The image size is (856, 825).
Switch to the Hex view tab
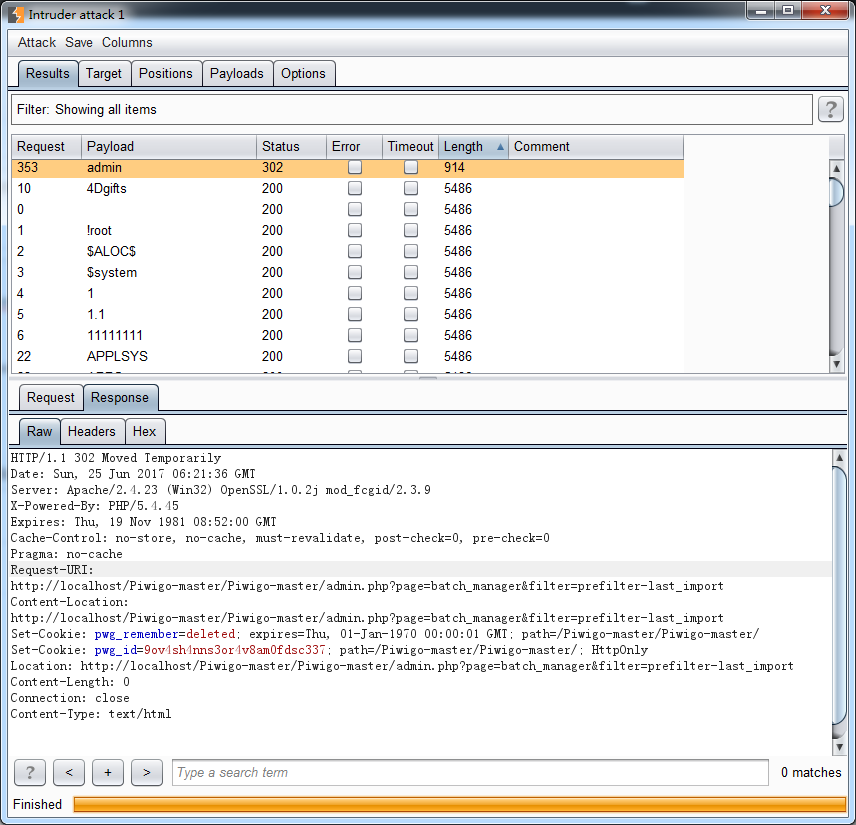[x=145, y=431]
